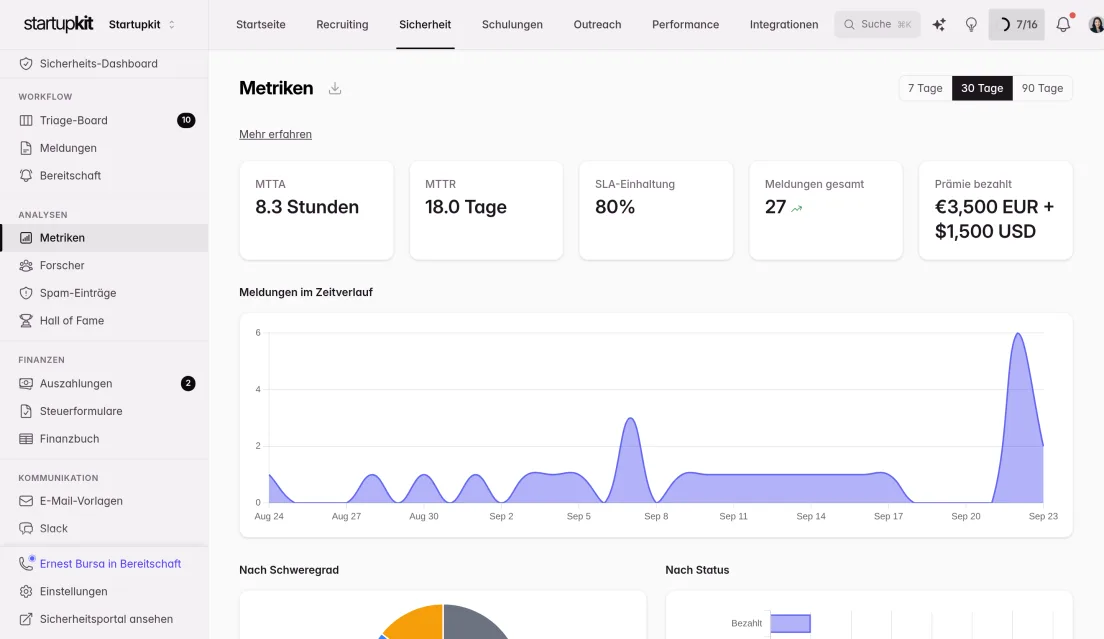Click the Metriken chart icon in sidebar
The image size is (1104, 639).
point(26,238)
